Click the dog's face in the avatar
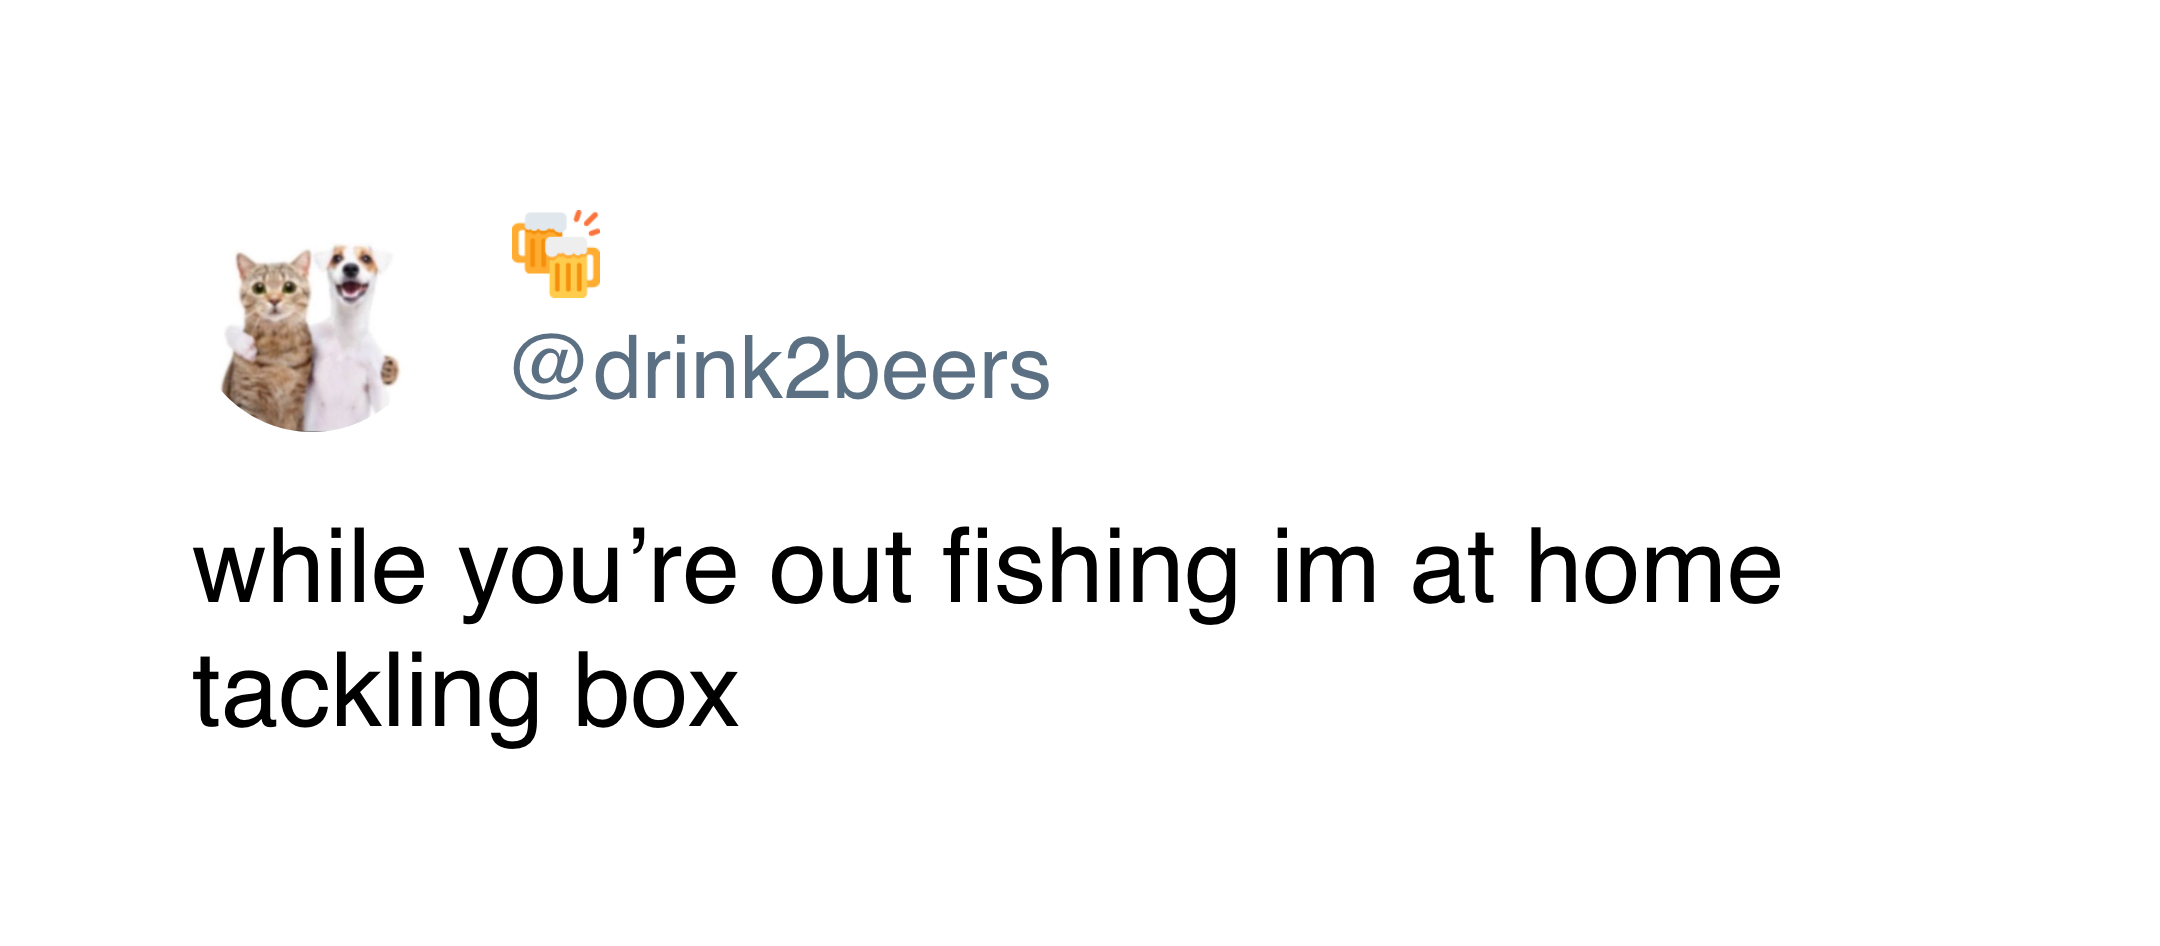Image resolution: width=2160 pixels, height=946 pixels. tap(351, 273)
